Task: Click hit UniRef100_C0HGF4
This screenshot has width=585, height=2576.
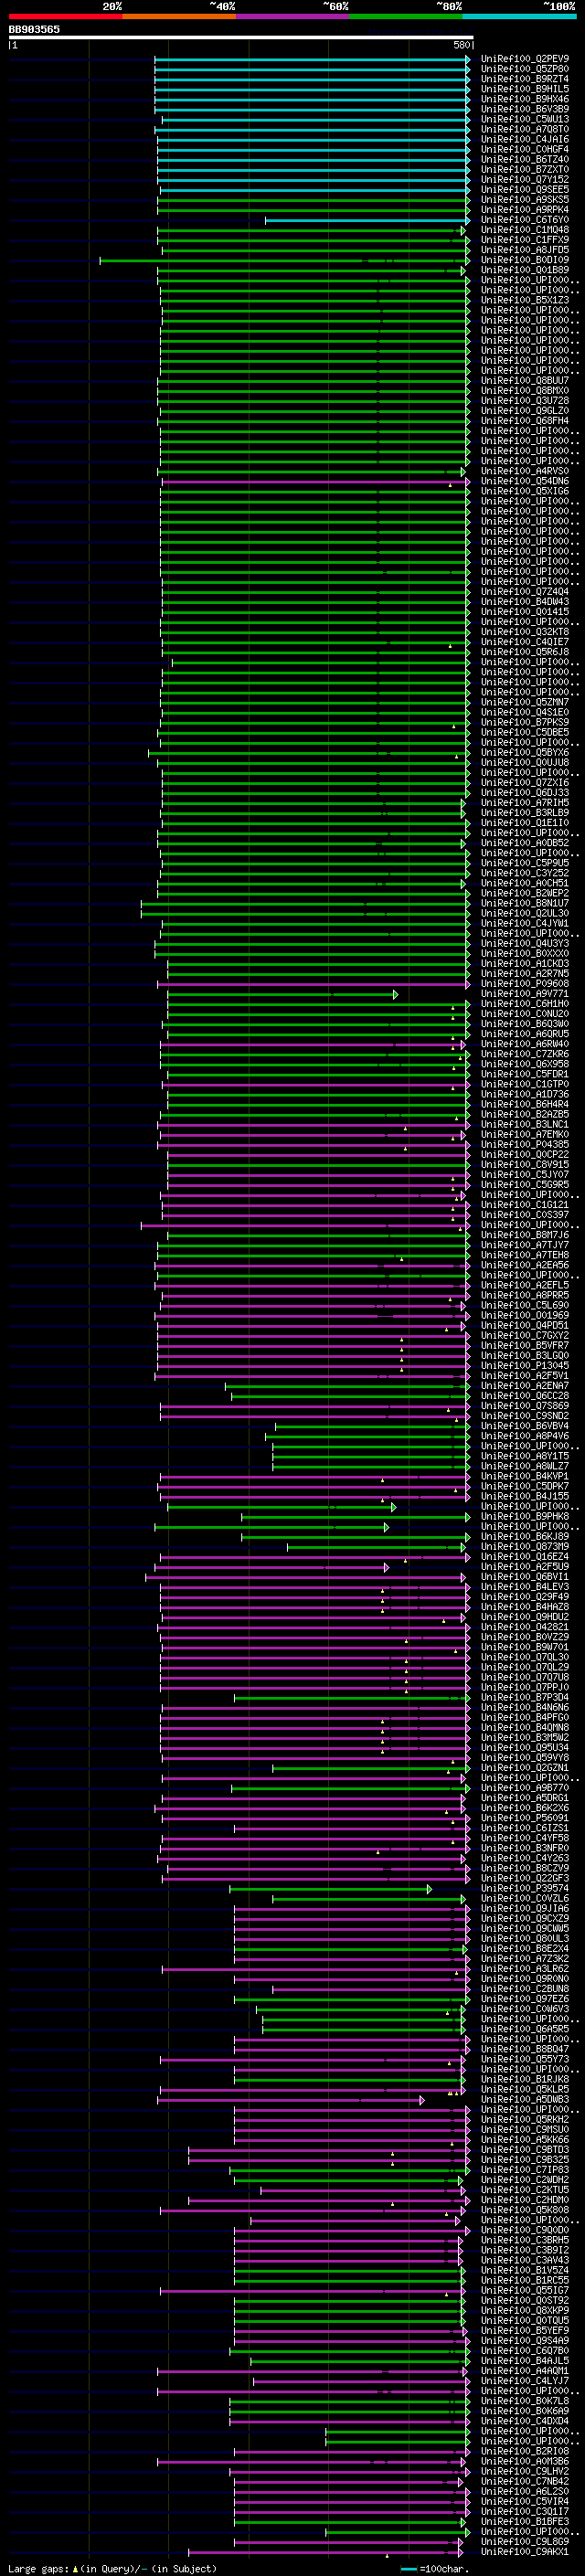Action: point(525,149)
